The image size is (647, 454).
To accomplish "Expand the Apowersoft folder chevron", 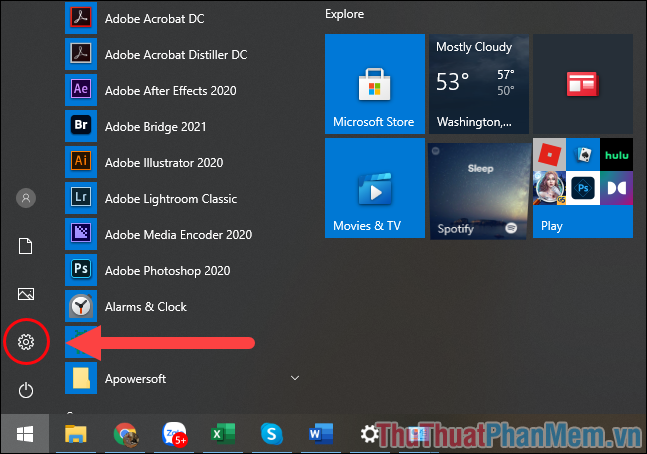I will coord(295,378).
